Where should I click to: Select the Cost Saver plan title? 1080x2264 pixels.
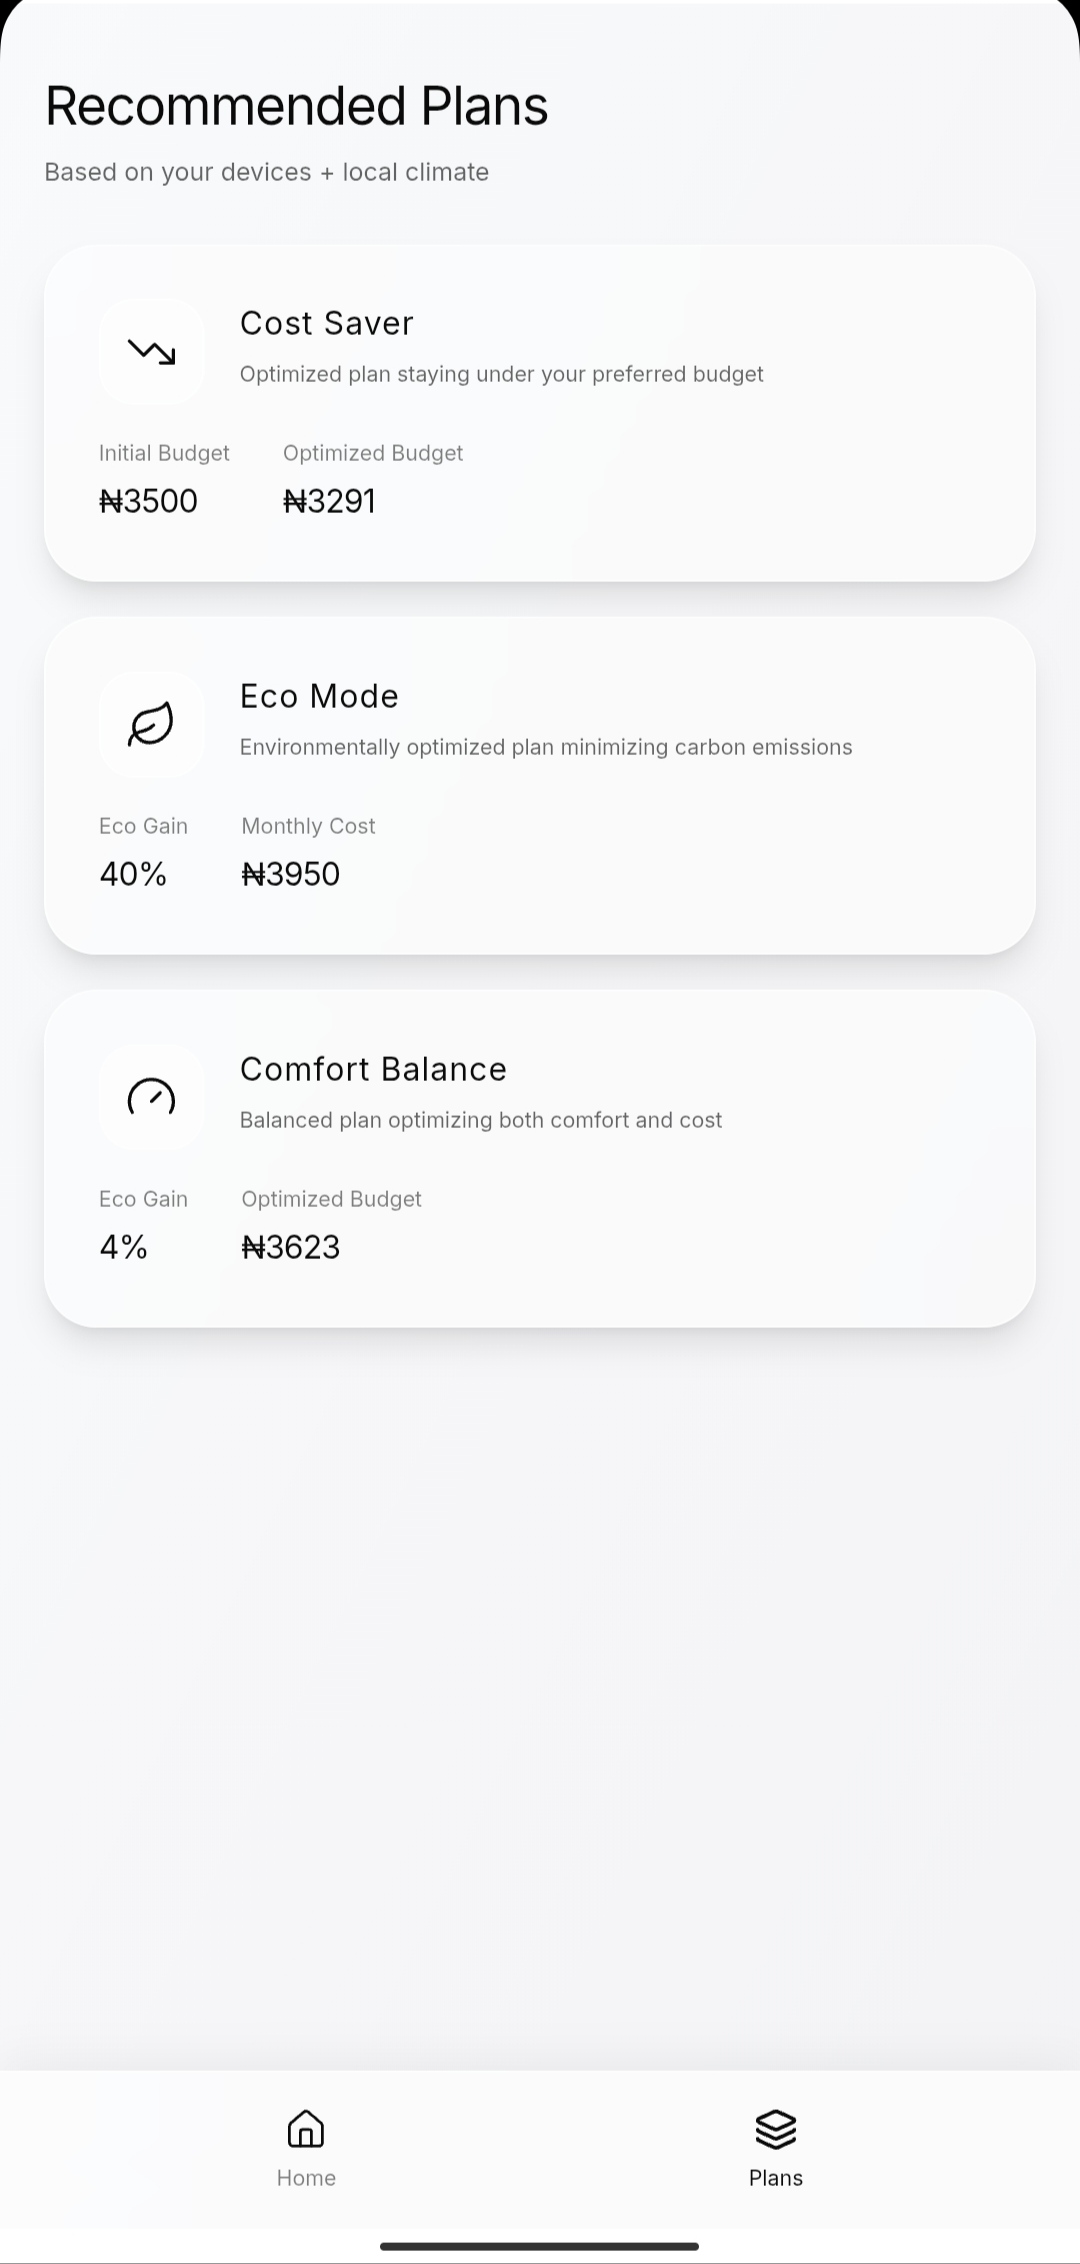tap(327, 323)
